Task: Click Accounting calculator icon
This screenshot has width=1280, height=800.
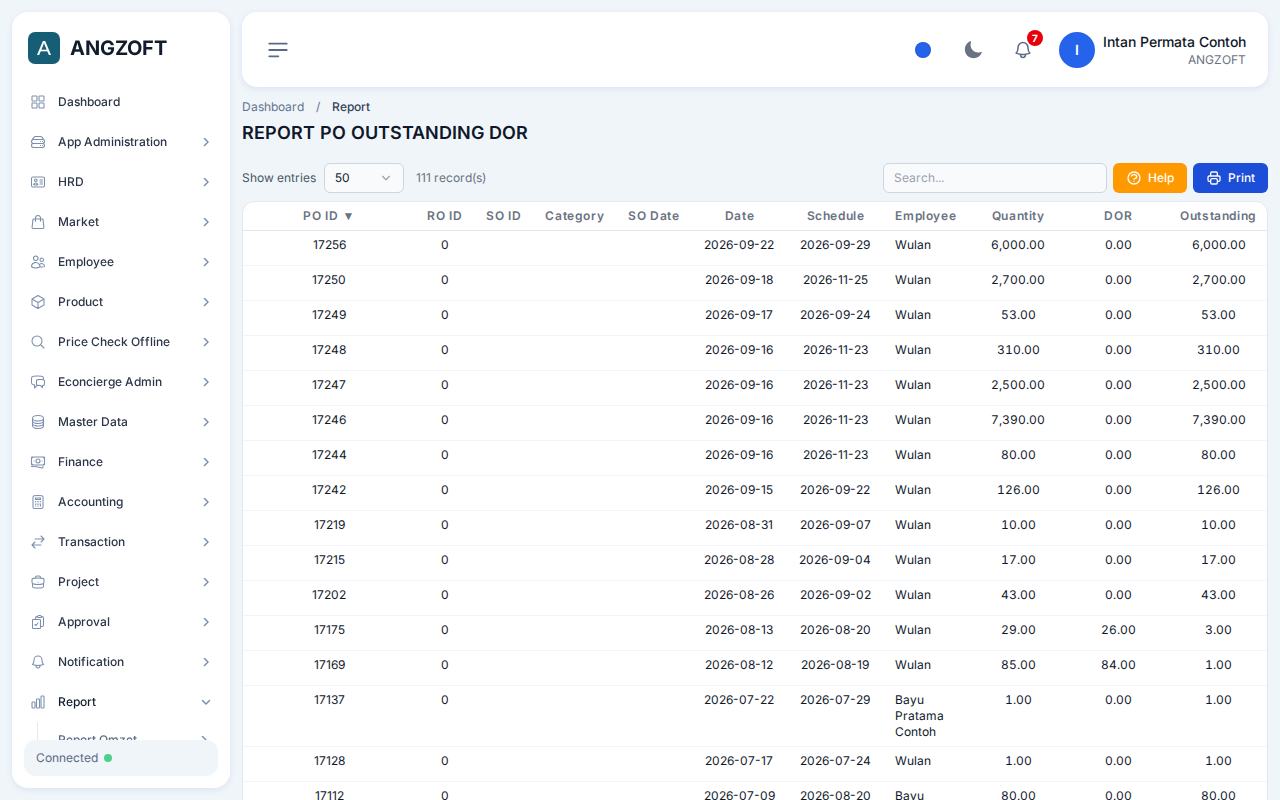Action: [38, 502]
